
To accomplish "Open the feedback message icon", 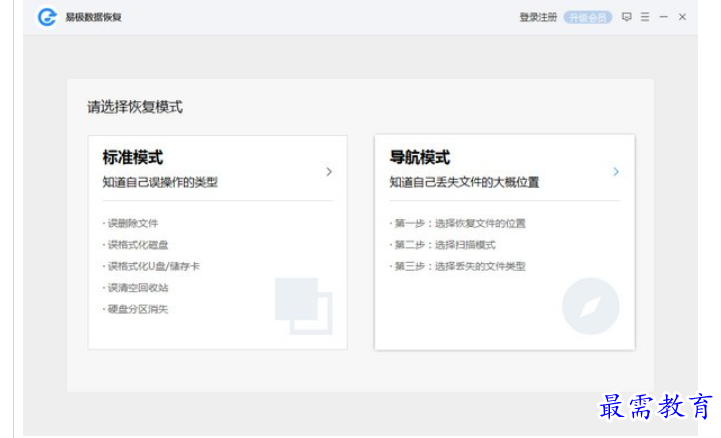I will (626, 17).
